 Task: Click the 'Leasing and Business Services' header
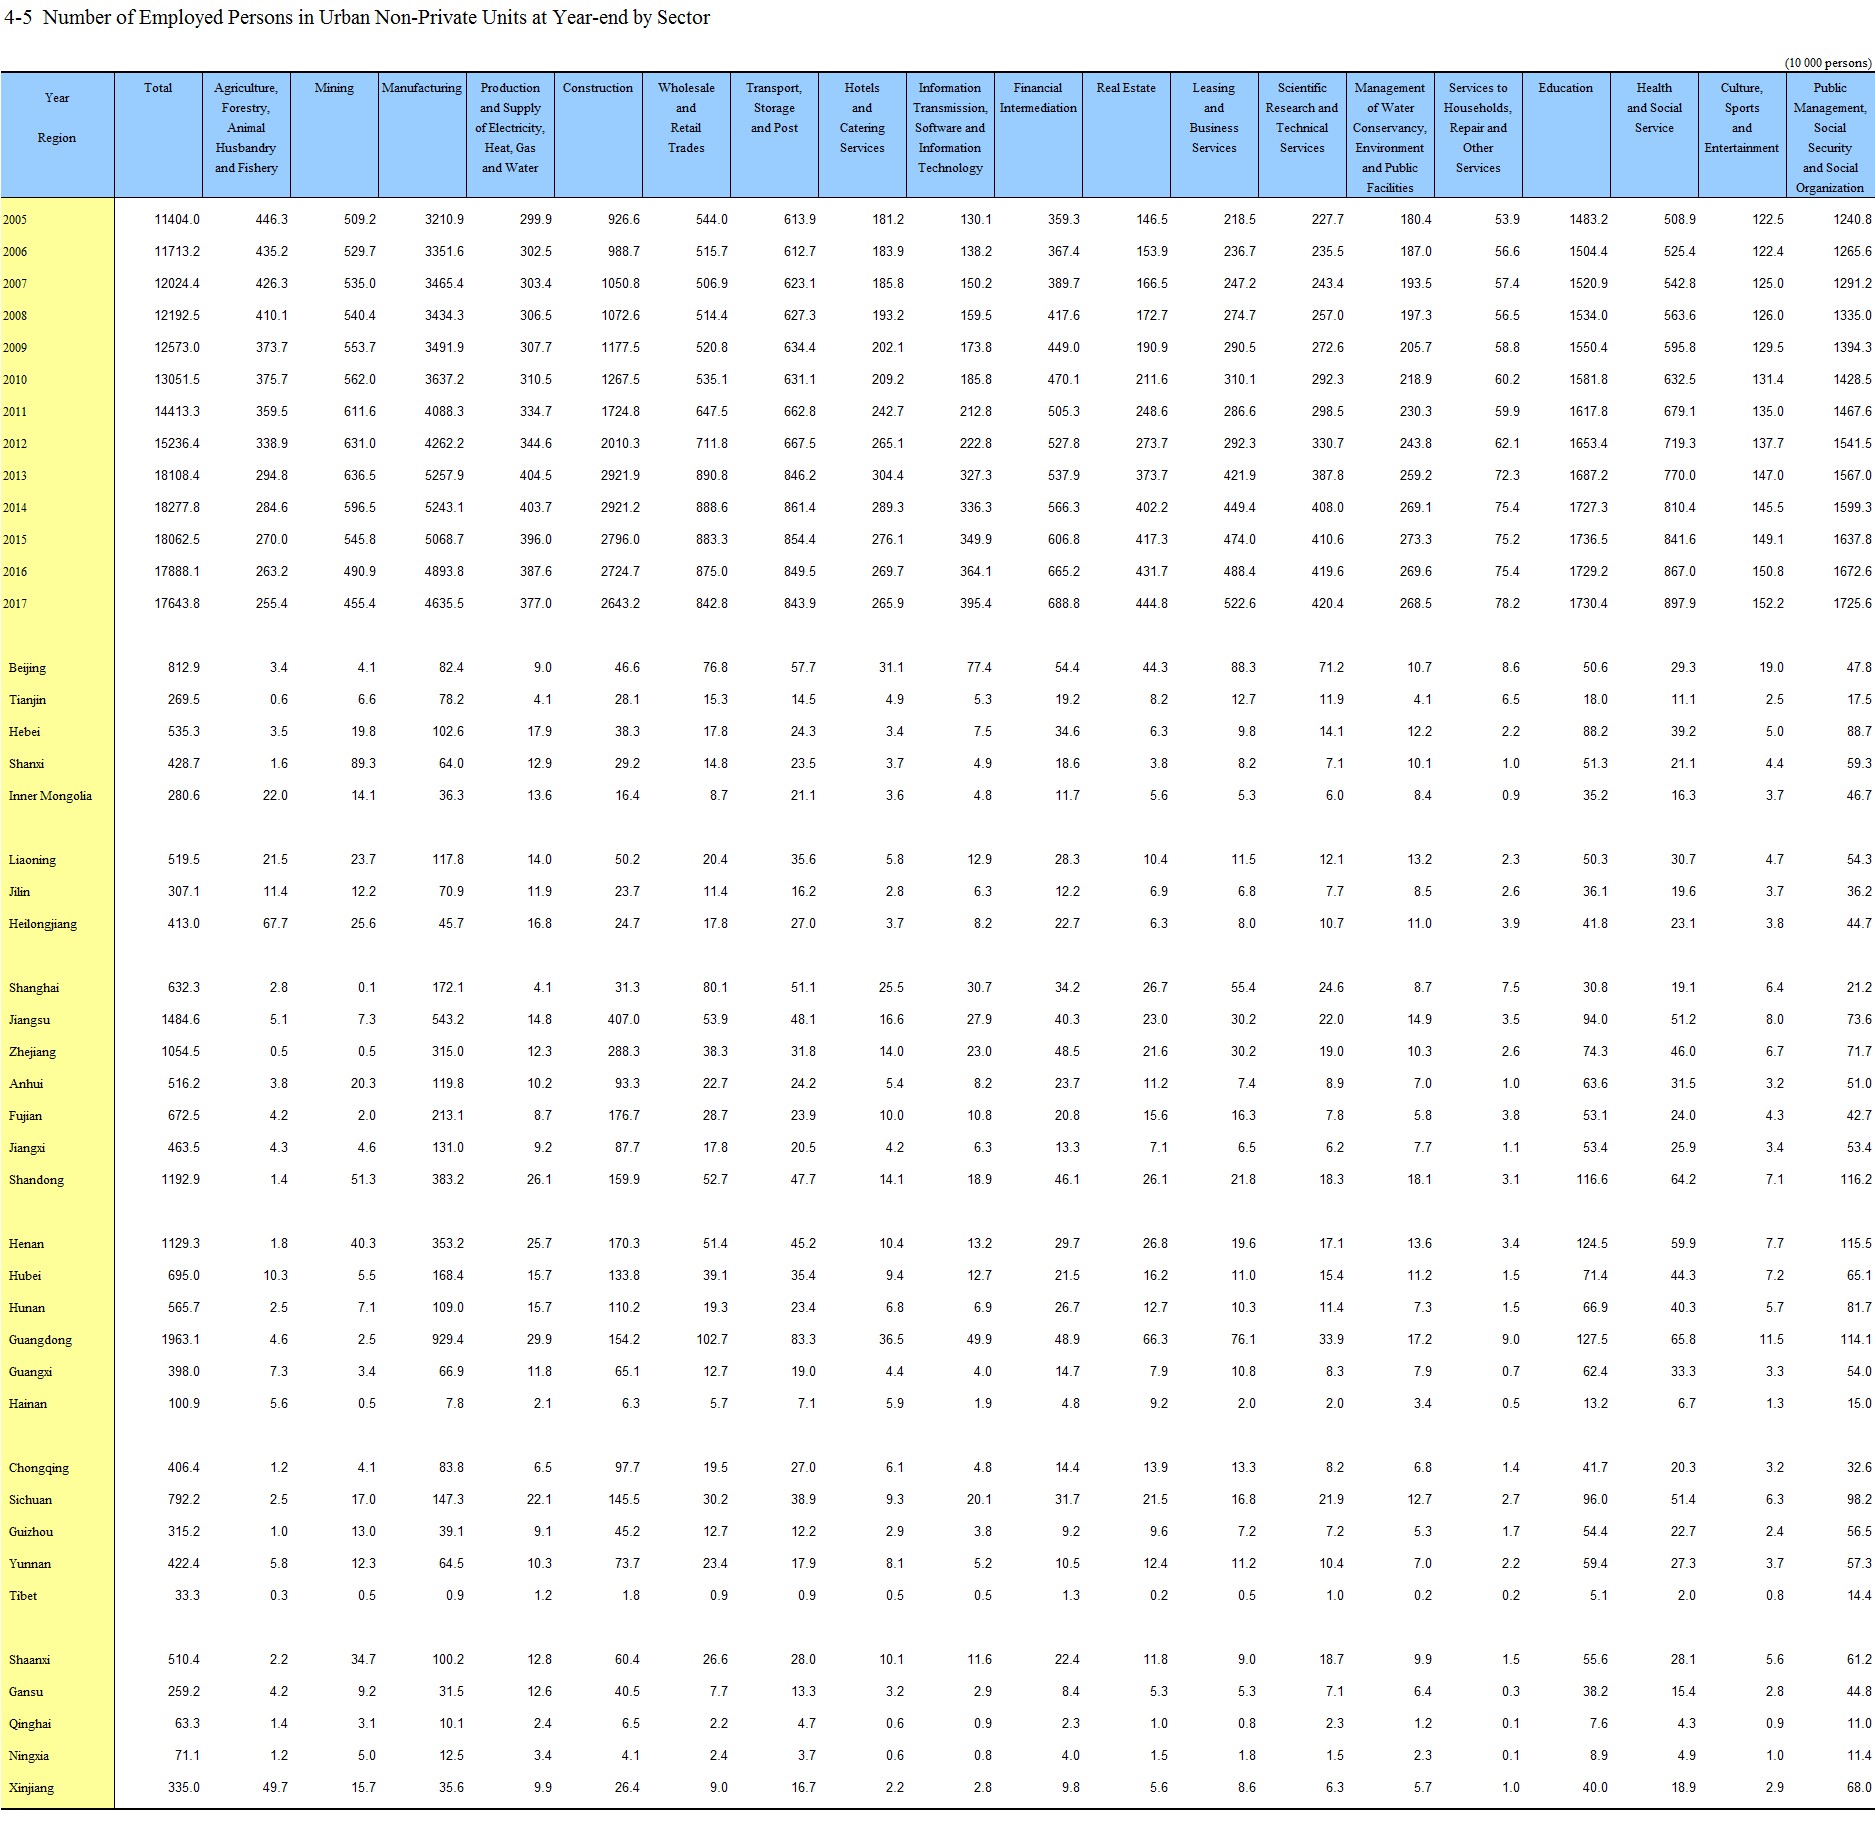coord(1214,118)
